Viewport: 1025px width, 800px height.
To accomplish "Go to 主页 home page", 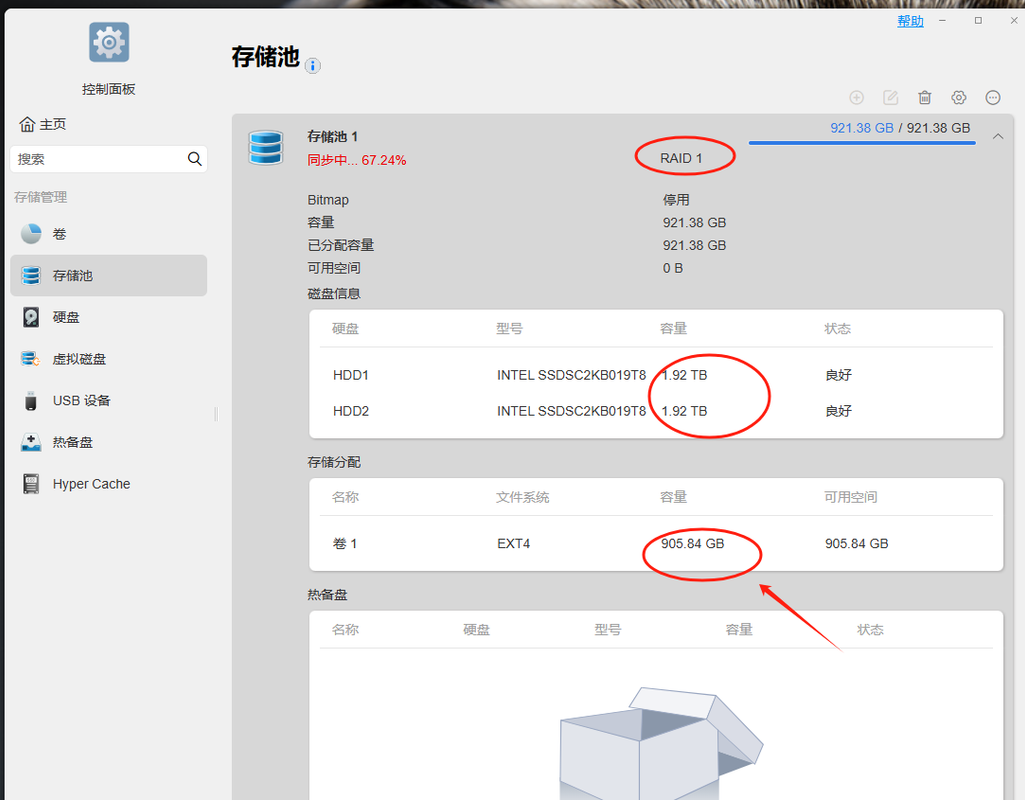I will coord(43,124).
